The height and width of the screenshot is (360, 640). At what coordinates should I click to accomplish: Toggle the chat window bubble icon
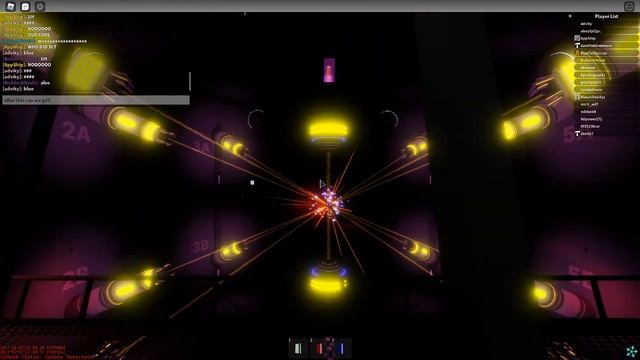point(25,6)
